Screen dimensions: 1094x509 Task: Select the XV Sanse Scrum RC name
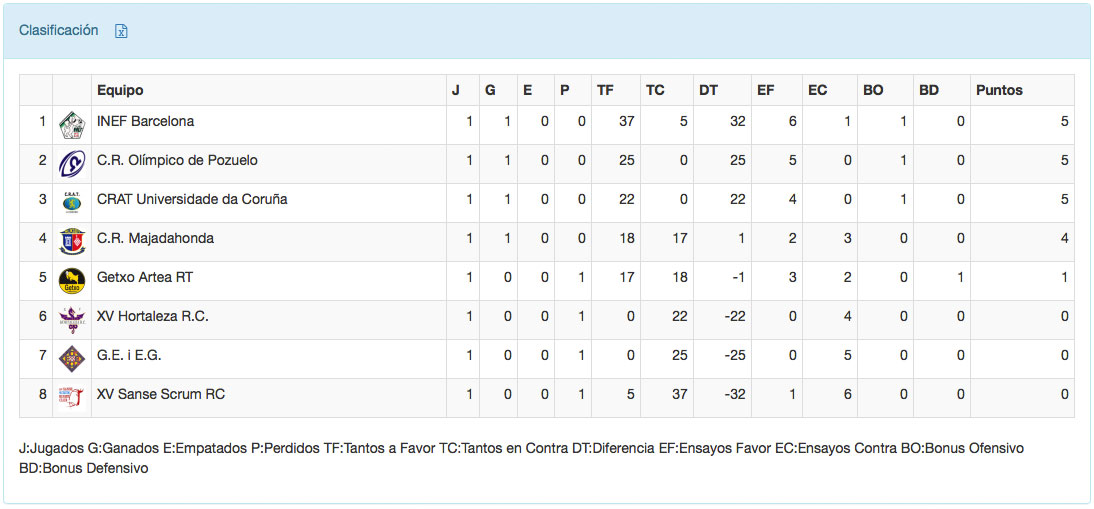click(161, 394)
